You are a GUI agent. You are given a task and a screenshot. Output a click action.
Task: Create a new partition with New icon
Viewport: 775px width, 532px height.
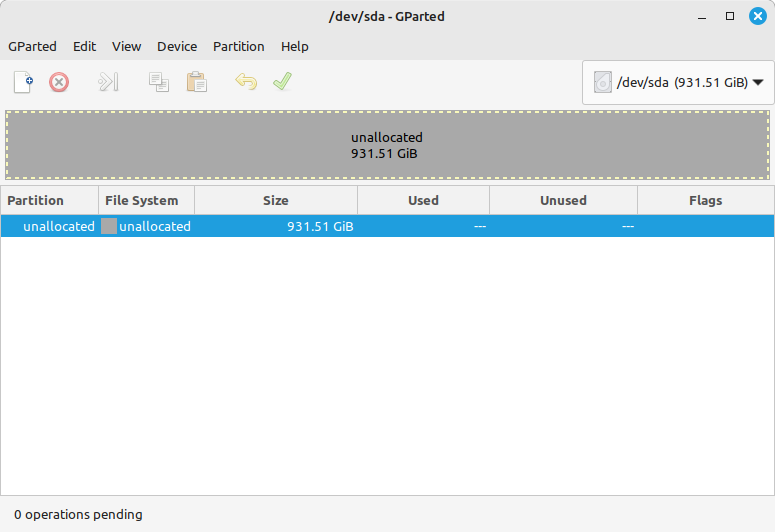coord(23,82)
